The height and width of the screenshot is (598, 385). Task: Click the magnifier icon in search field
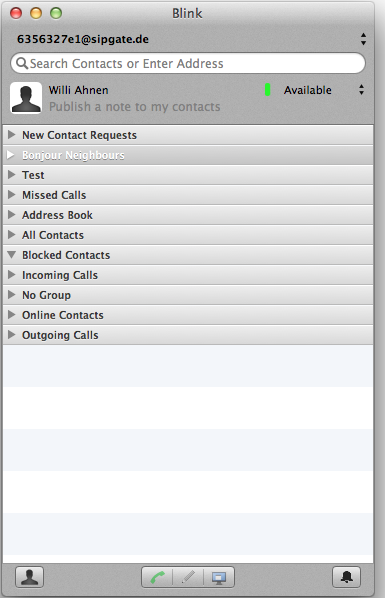[22, 63]
